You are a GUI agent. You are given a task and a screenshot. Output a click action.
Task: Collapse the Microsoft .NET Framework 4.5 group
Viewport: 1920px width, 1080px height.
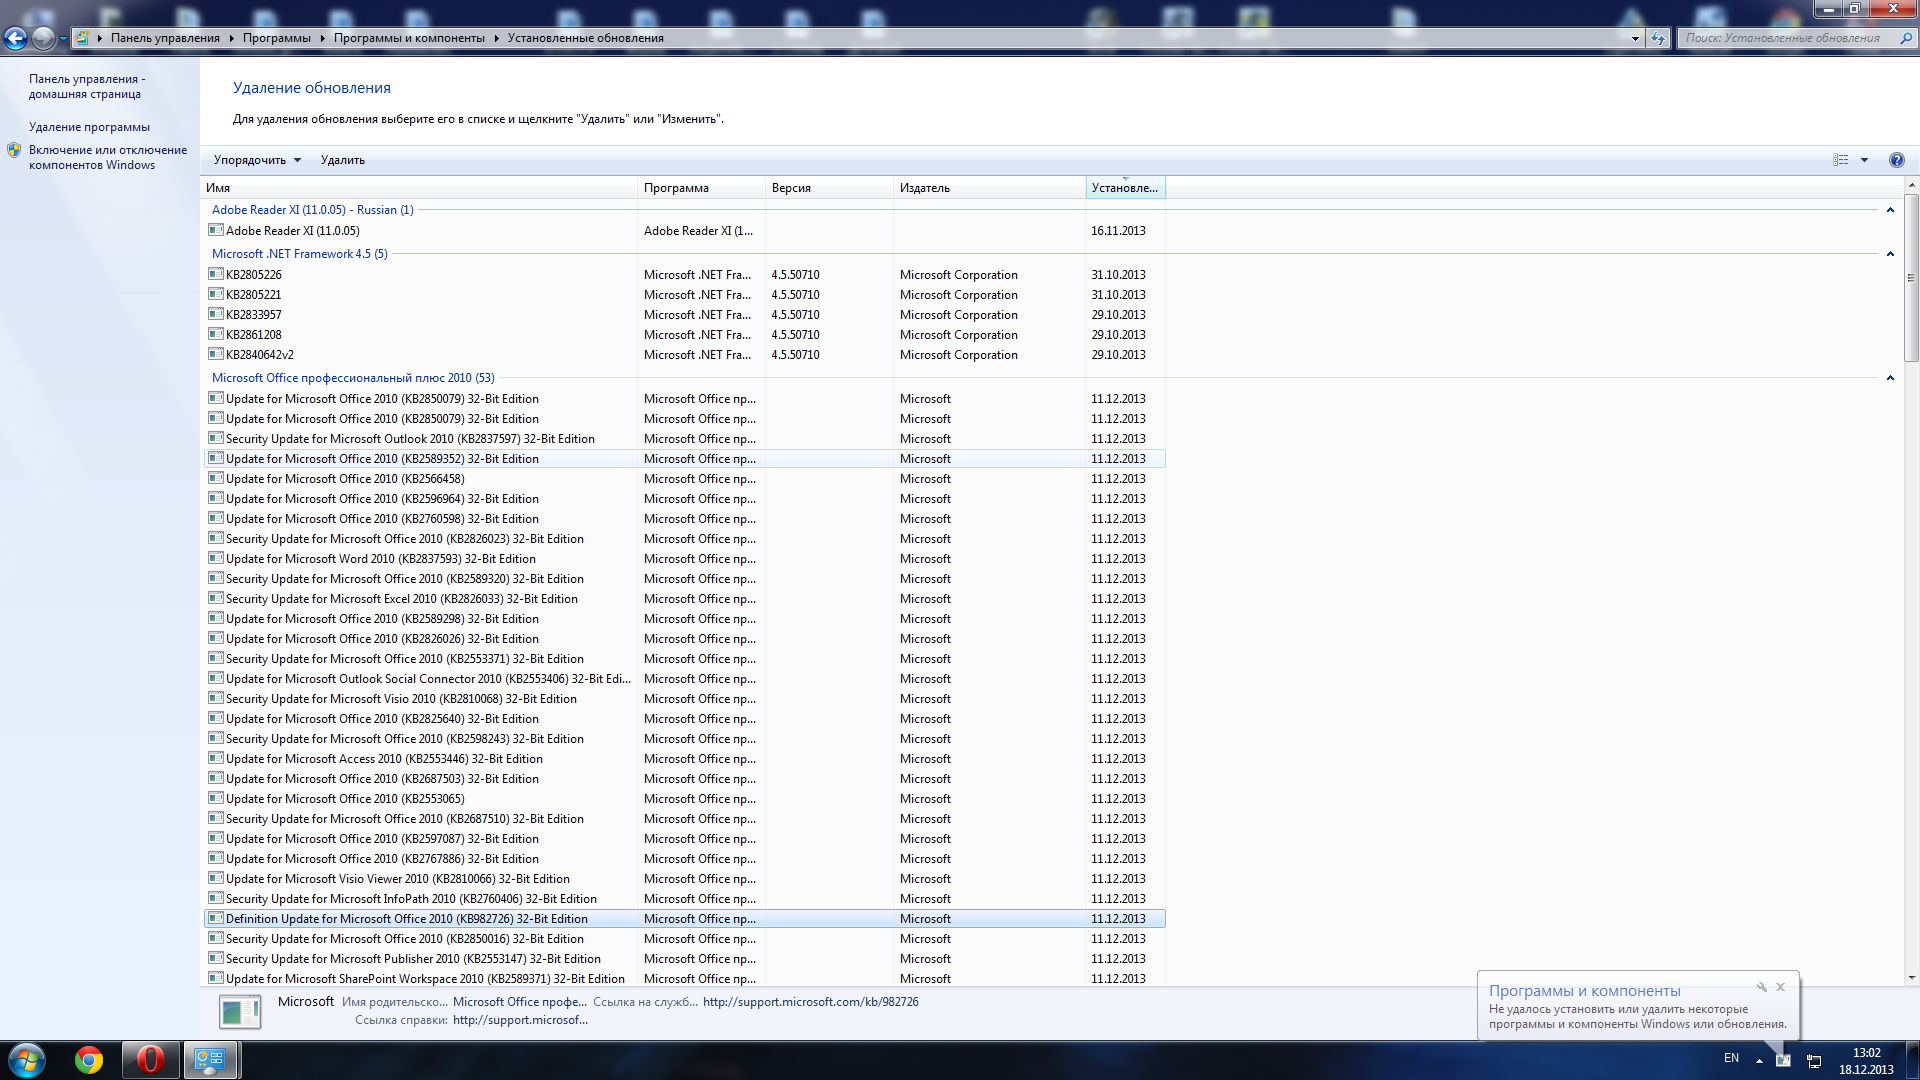[x=1890, y=254]
